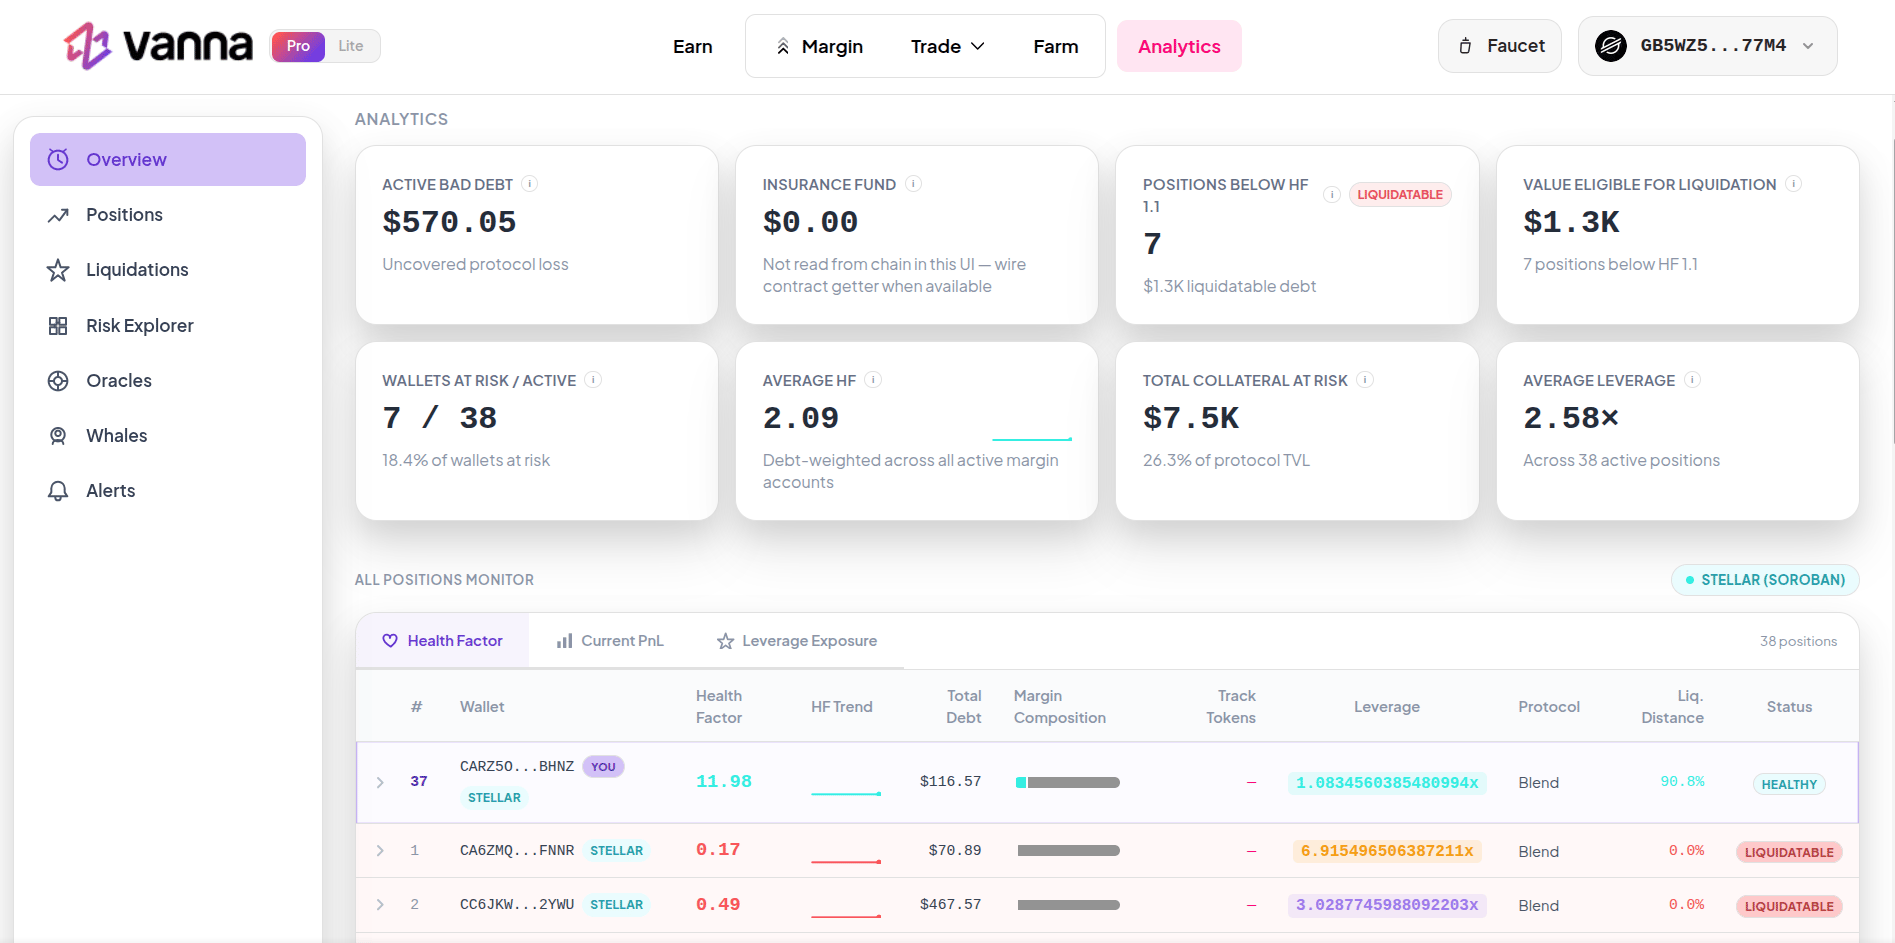Open Risk Explorer in the sidebar
Image resolution: width=1895 pixels, height=943 pixels.
click(x=168, y=326)
